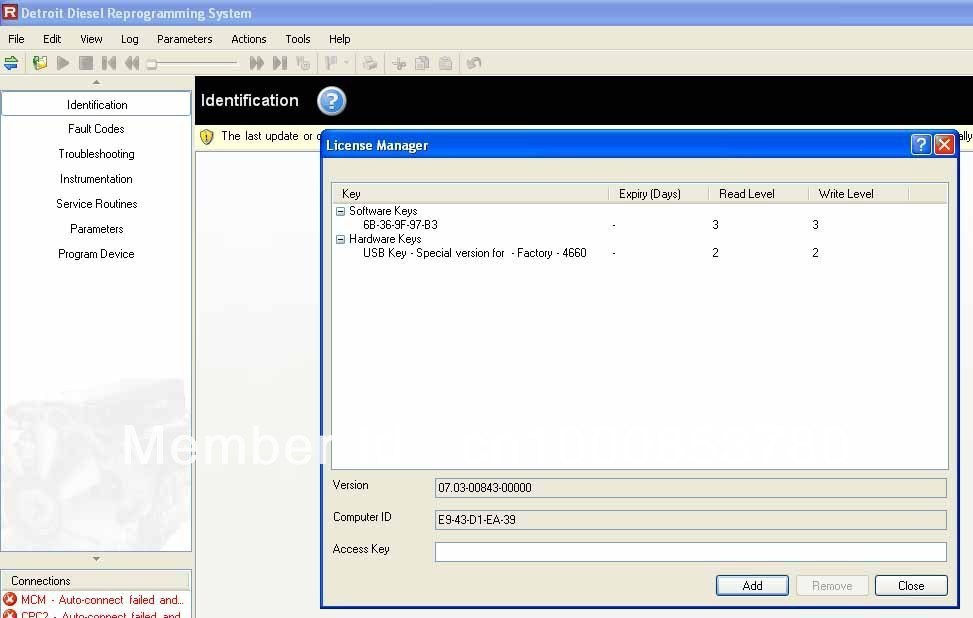Close the License Manager dialog with X
The width and height of the screenshot is (973, 618).
coord(944,145)
